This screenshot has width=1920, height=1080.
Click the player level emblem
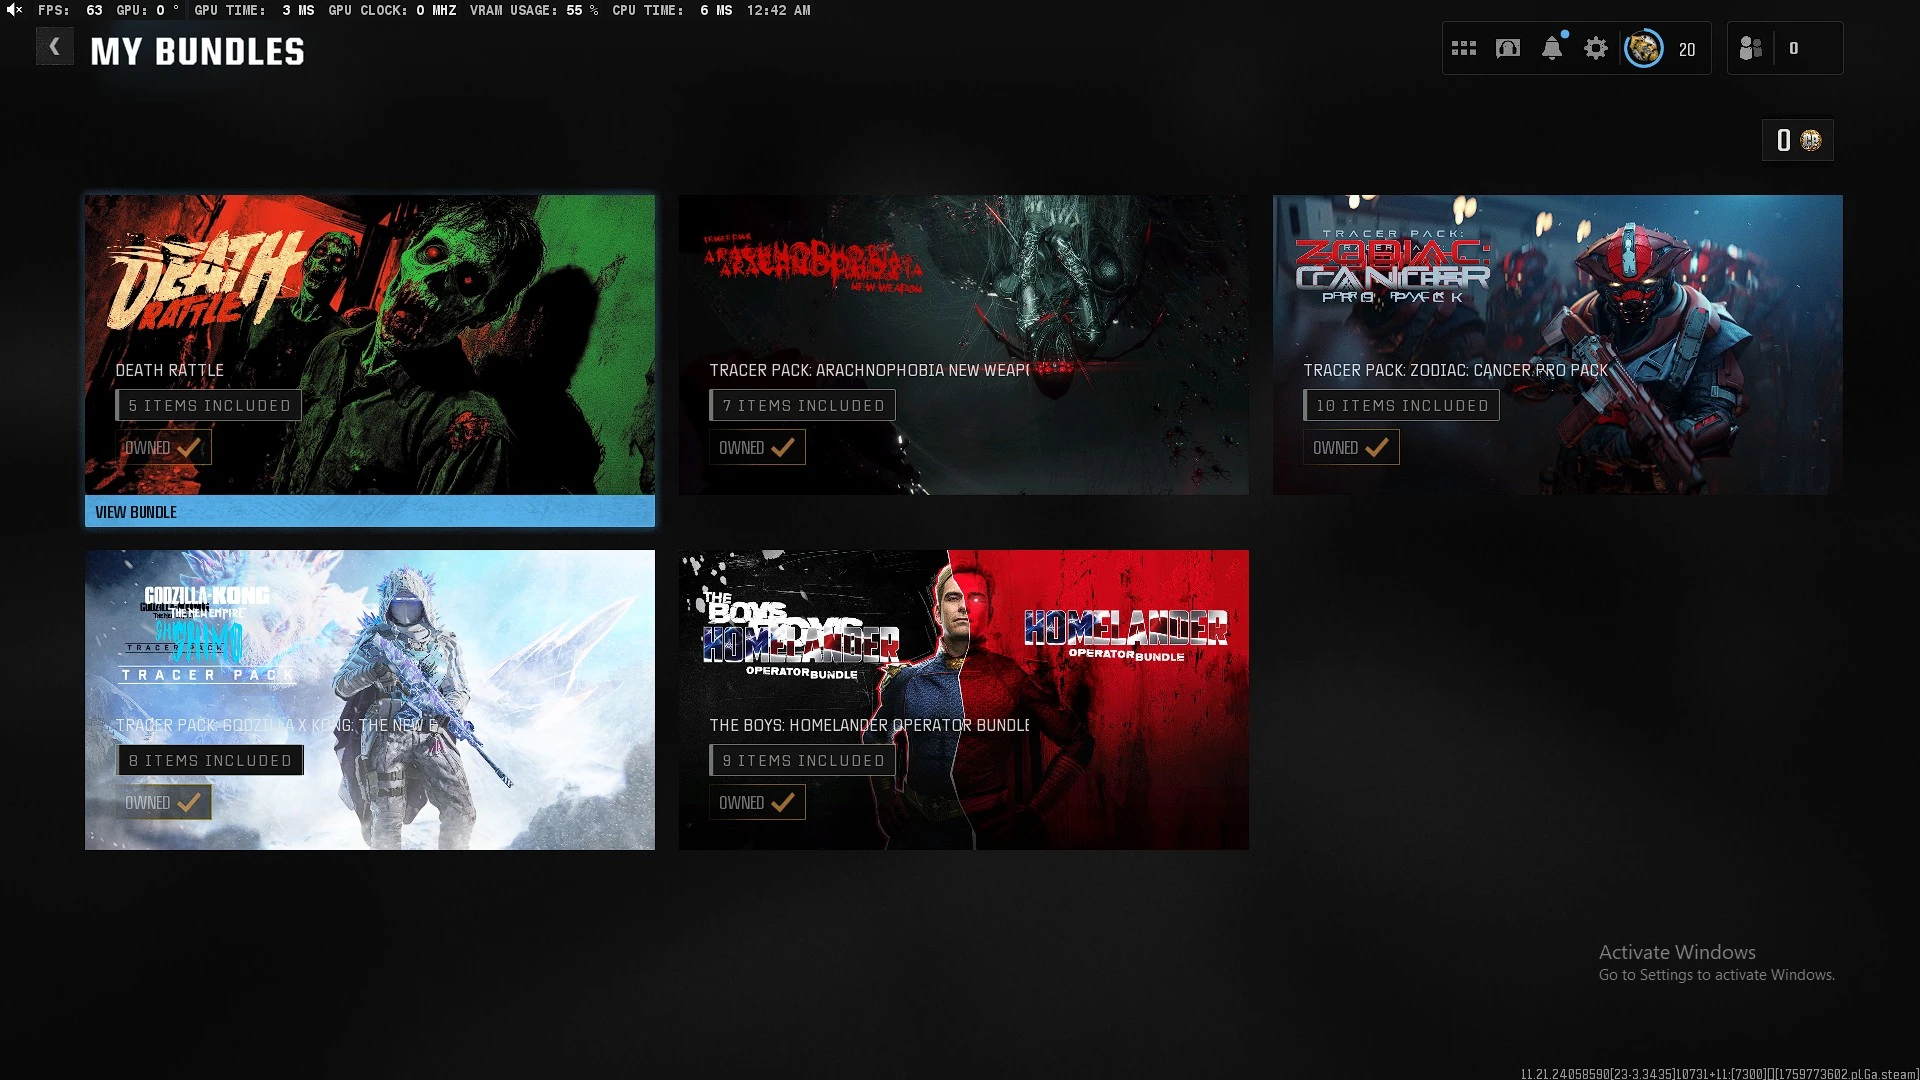tap(1643, 48)
